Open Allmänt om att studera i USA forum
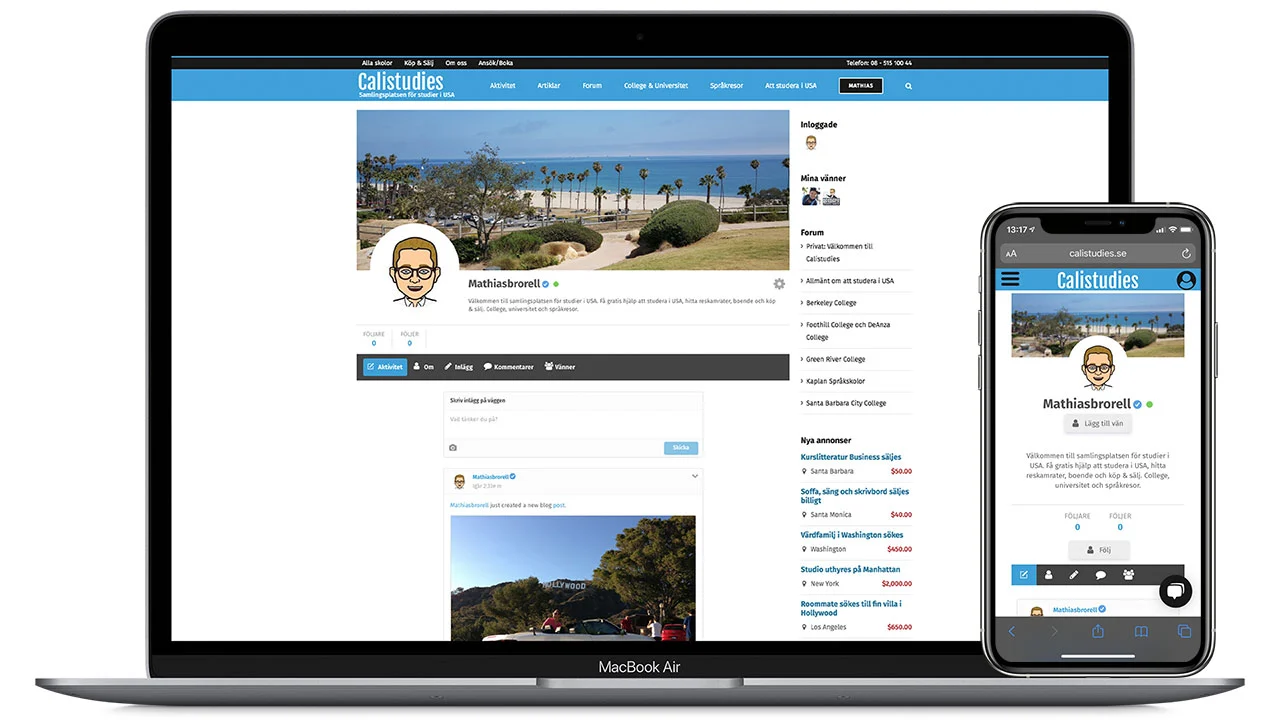This screenshot has height=720, width=1280. (x=850, y=281)
